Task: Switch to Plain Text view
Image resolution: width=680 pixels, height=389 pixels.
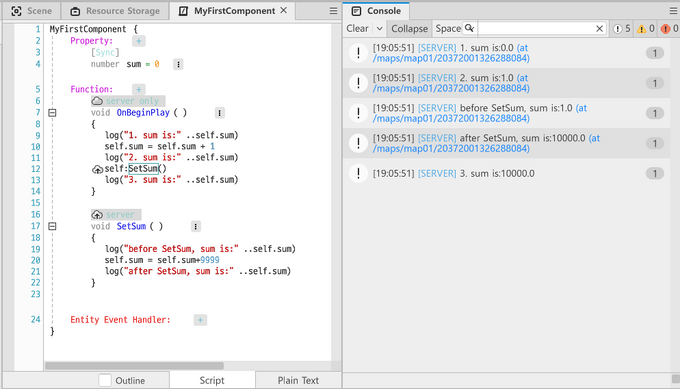Action: (x=298, y=380)
